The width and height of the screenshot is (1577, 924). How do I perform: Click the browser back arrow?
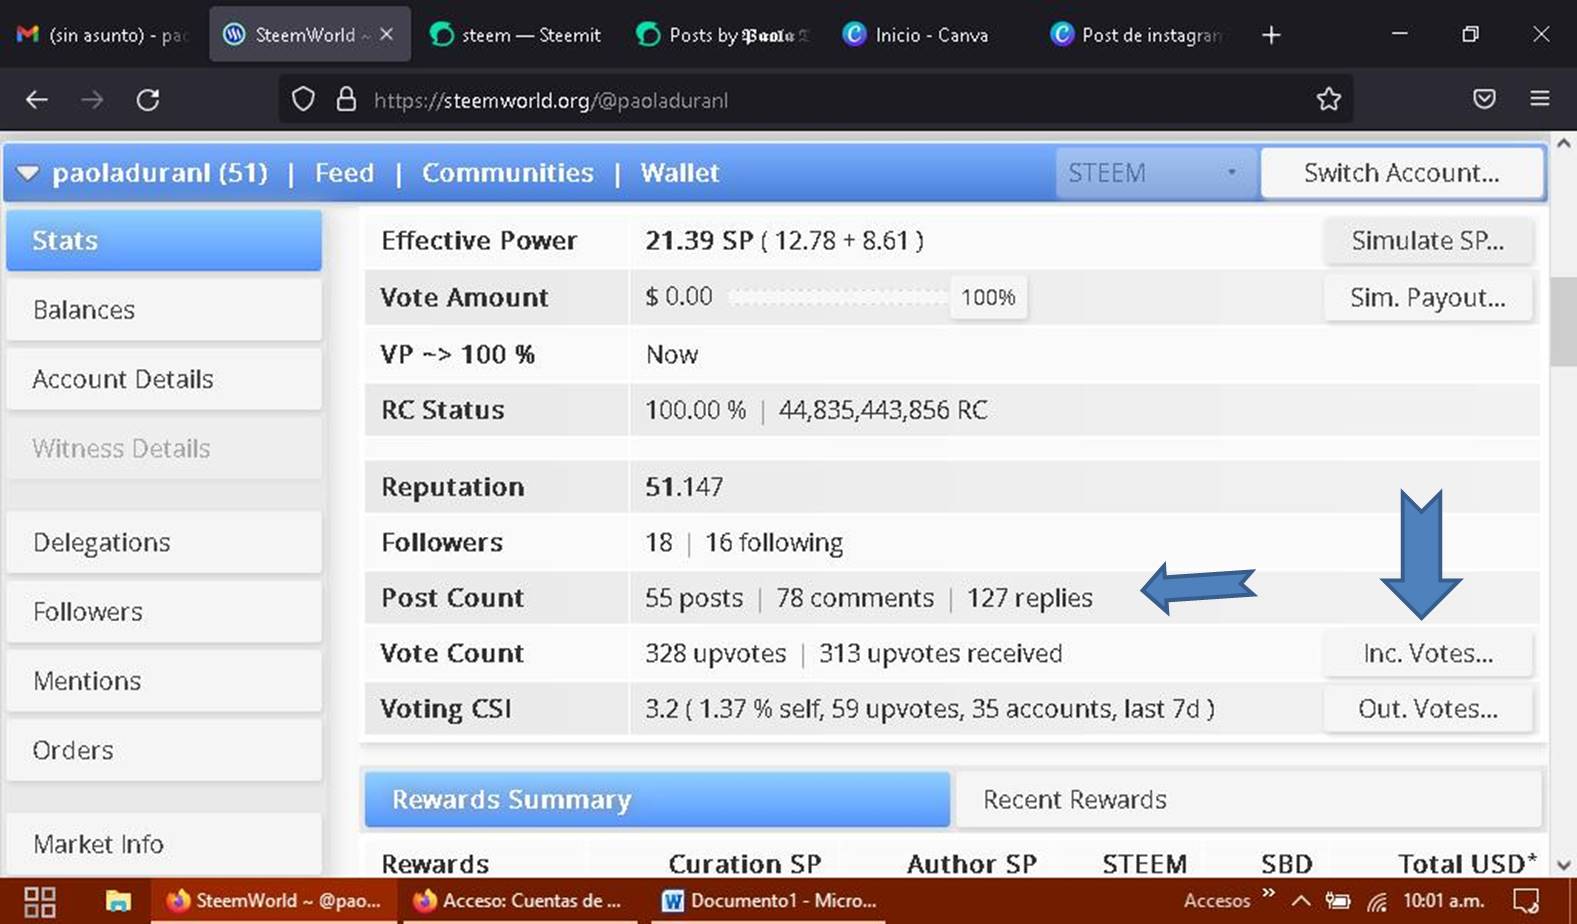[x=37, y=100]
